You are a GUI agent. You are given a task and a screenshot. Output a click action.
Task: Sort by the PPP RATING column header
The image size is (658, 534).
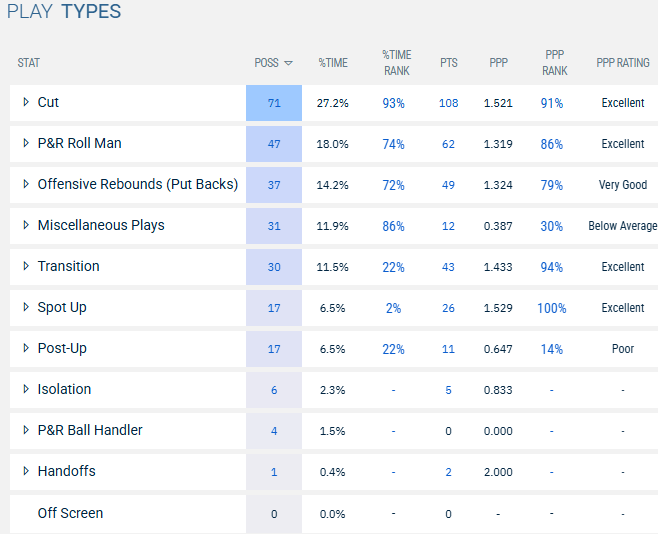pos(622,63)
